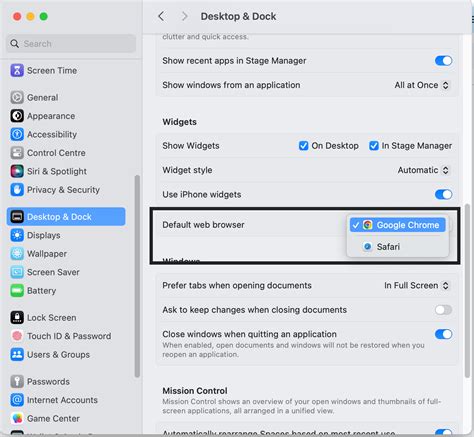
Task: Click the Accessibility icon in sidebar
Action: pos(17,134)
